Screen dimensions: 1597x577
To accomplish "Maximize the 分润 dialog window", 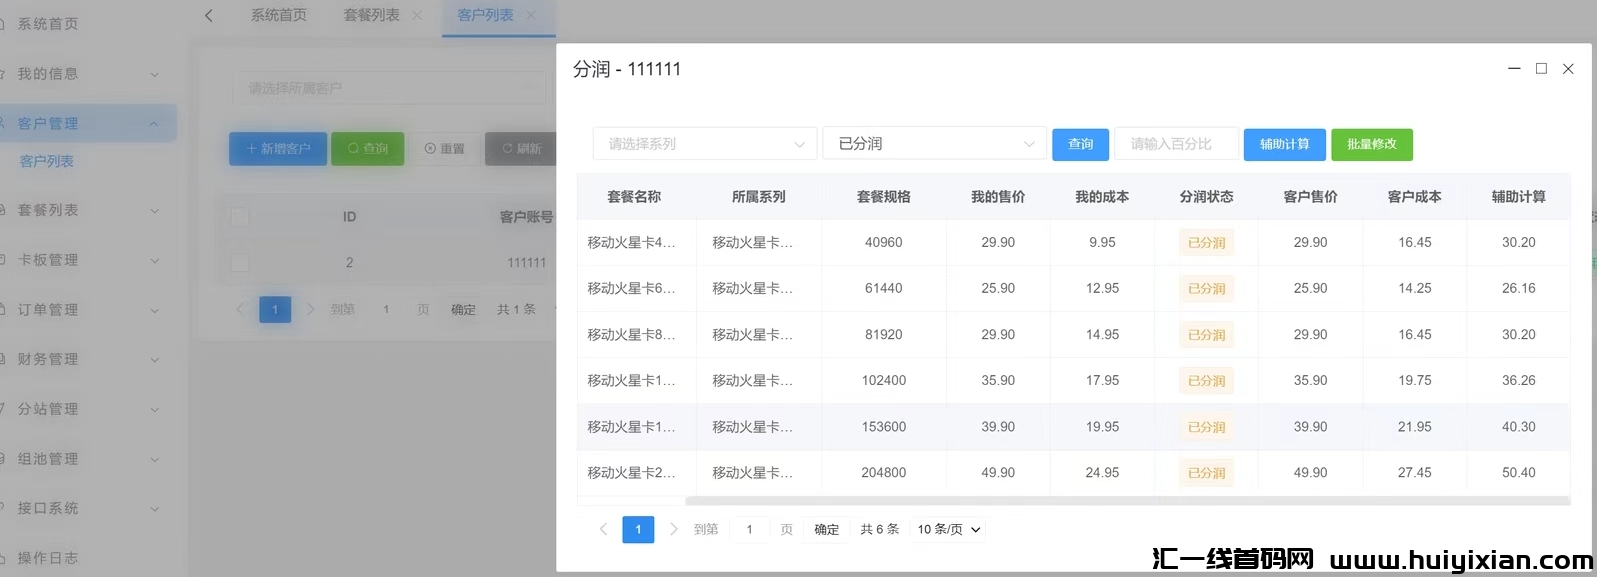I will (1541, 68).
